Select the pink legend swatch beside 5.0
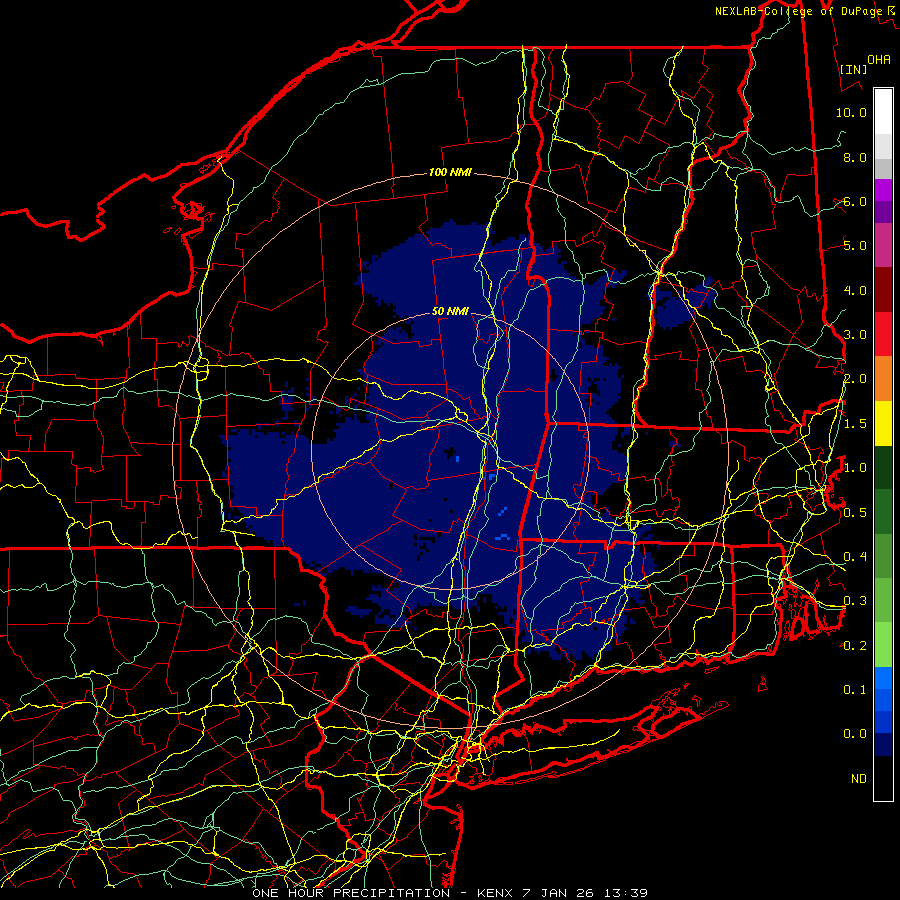The height and width of the screenshot is (900, 900). click(883, 245)
